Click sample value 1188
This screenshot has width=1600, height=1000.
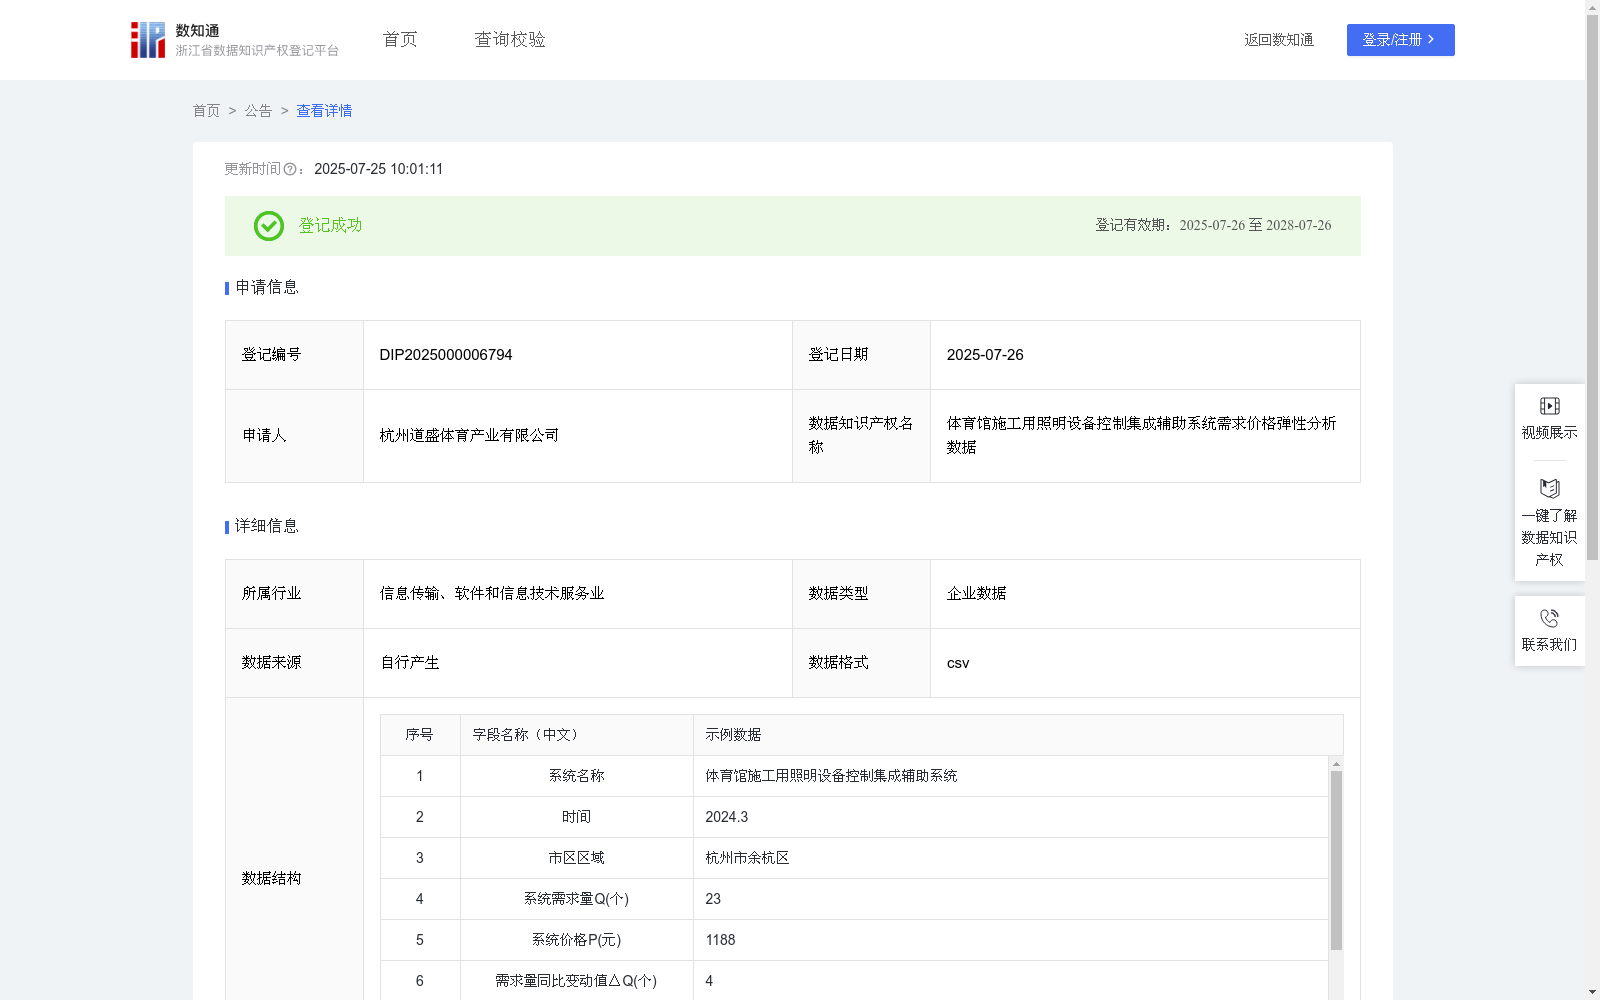coord(720,940)
